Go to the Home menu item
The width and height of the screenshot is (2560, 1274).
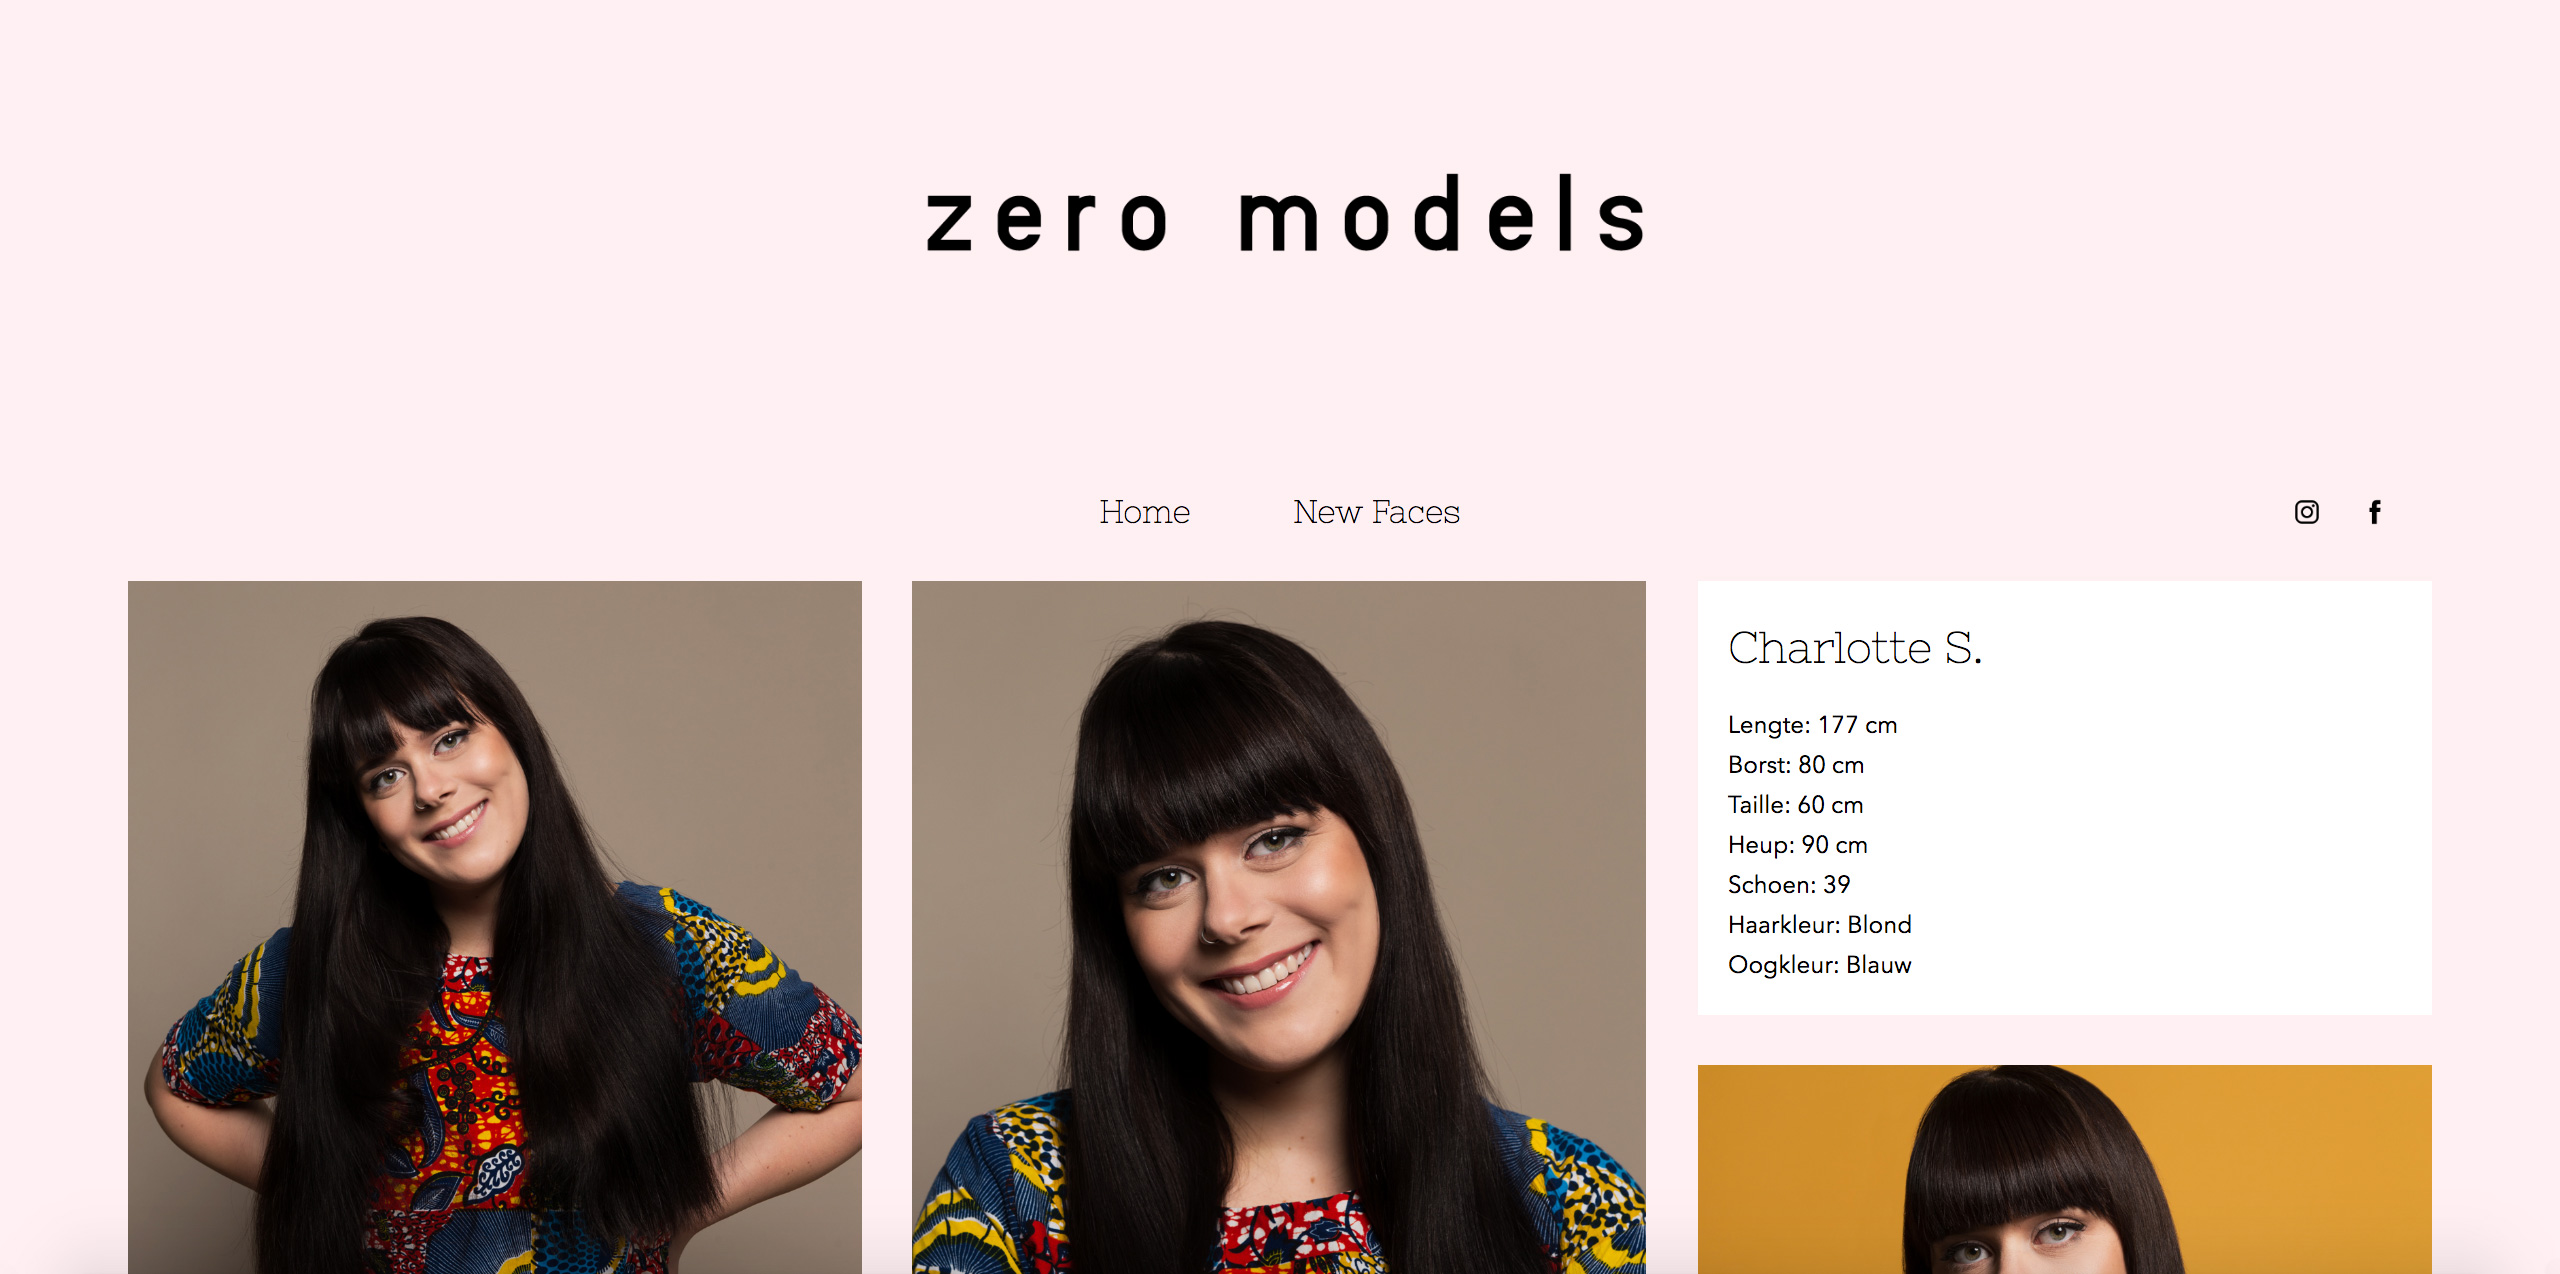tap(1144, 512)
